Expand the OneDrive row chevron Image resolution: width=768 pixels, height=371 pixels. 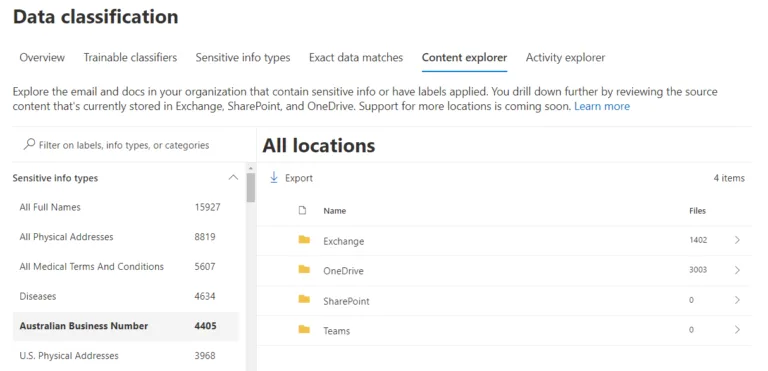pos(737,270)
